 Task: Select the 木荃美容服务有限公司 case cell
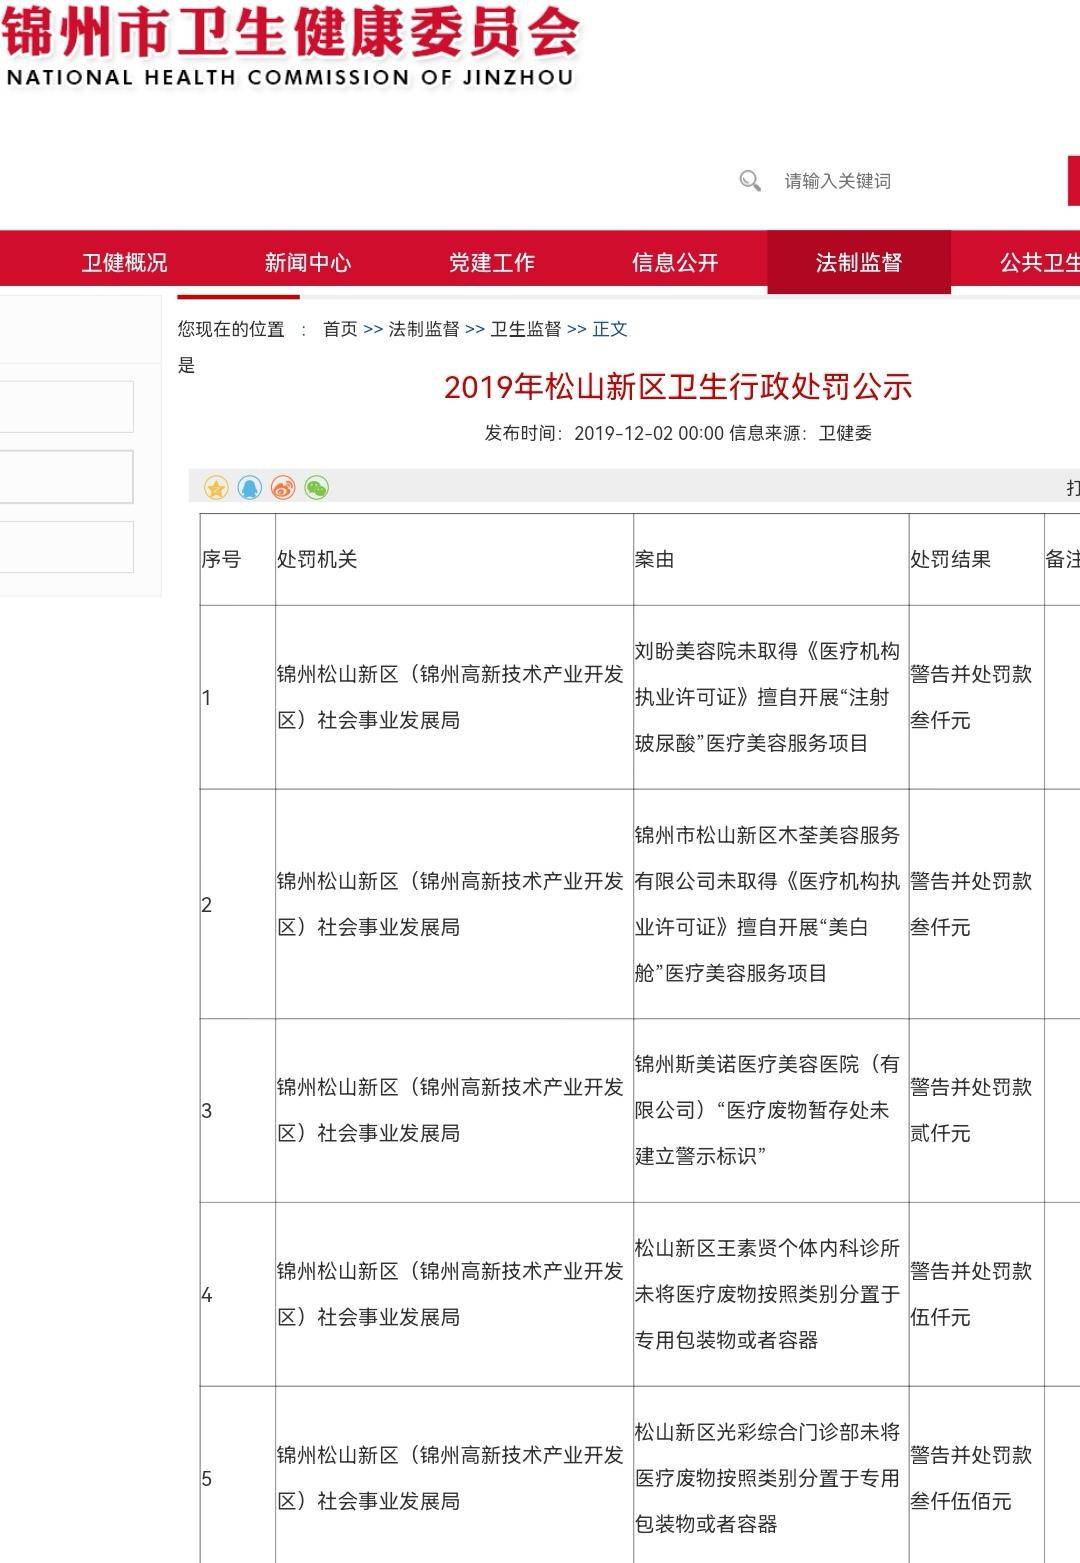coord(771,904)
